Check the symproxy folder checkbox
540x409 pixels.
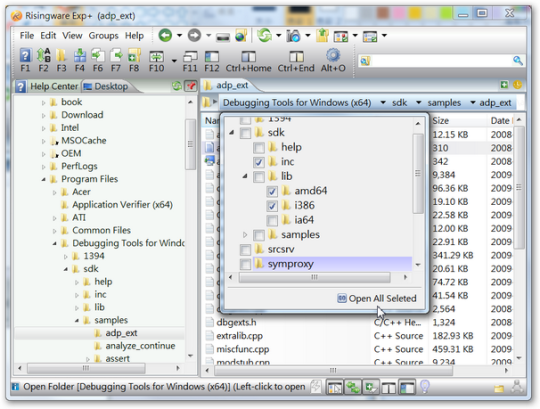245,264
